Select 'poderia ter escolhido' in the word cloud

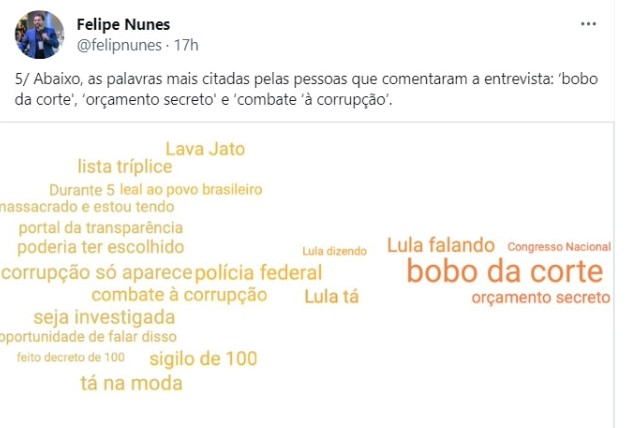pos(101,247)
